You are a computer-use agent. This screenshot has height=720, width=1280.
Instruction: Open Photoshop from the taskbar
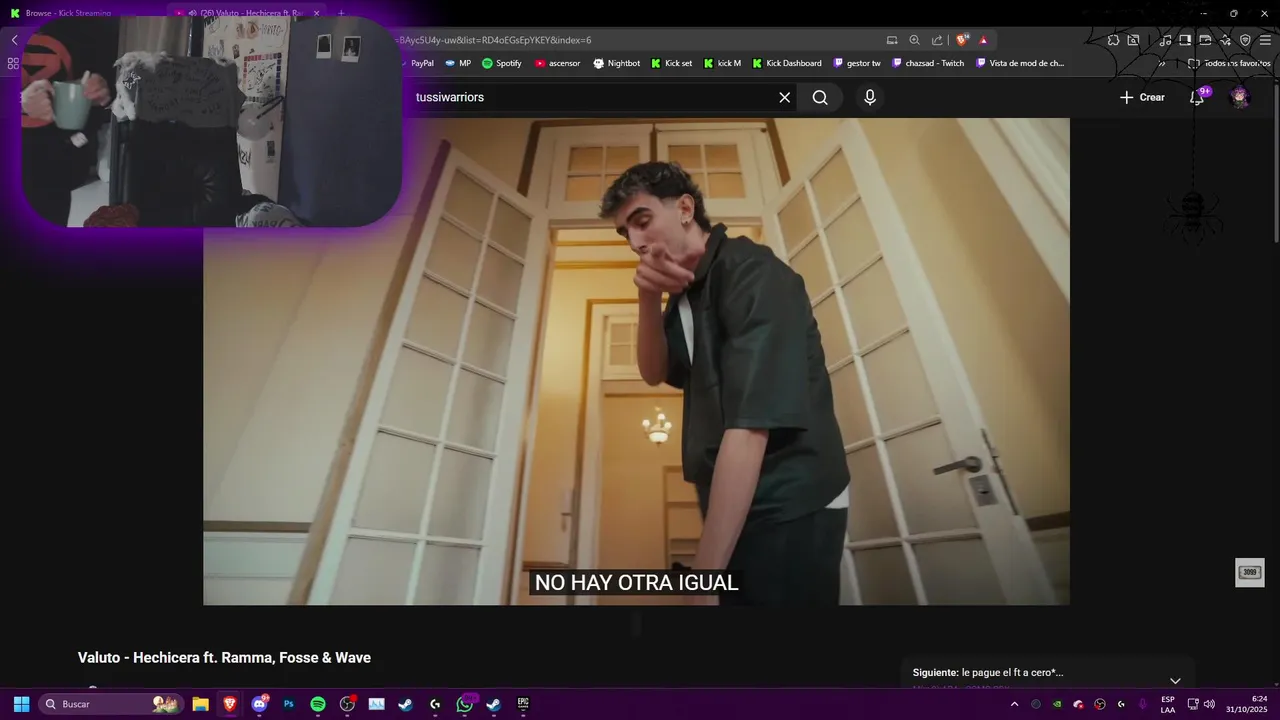click(x=289, y=704)
